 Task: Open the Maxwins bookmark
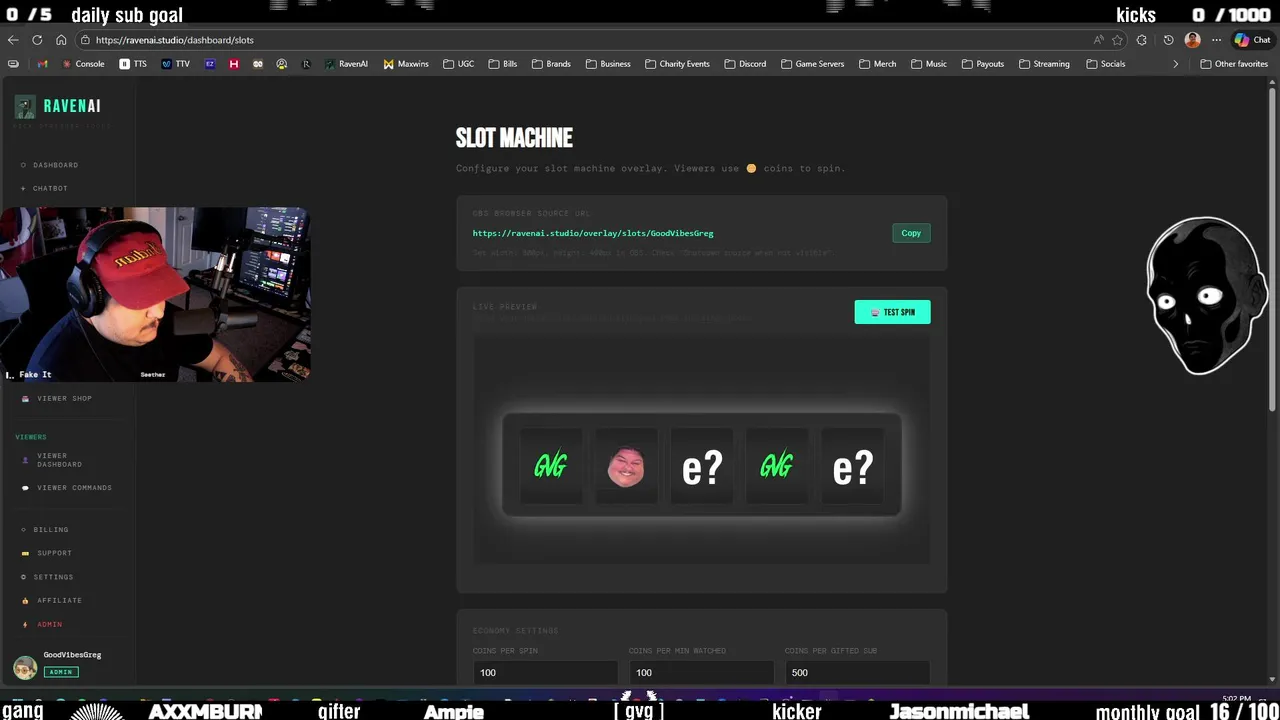click(x=406, y=64)
